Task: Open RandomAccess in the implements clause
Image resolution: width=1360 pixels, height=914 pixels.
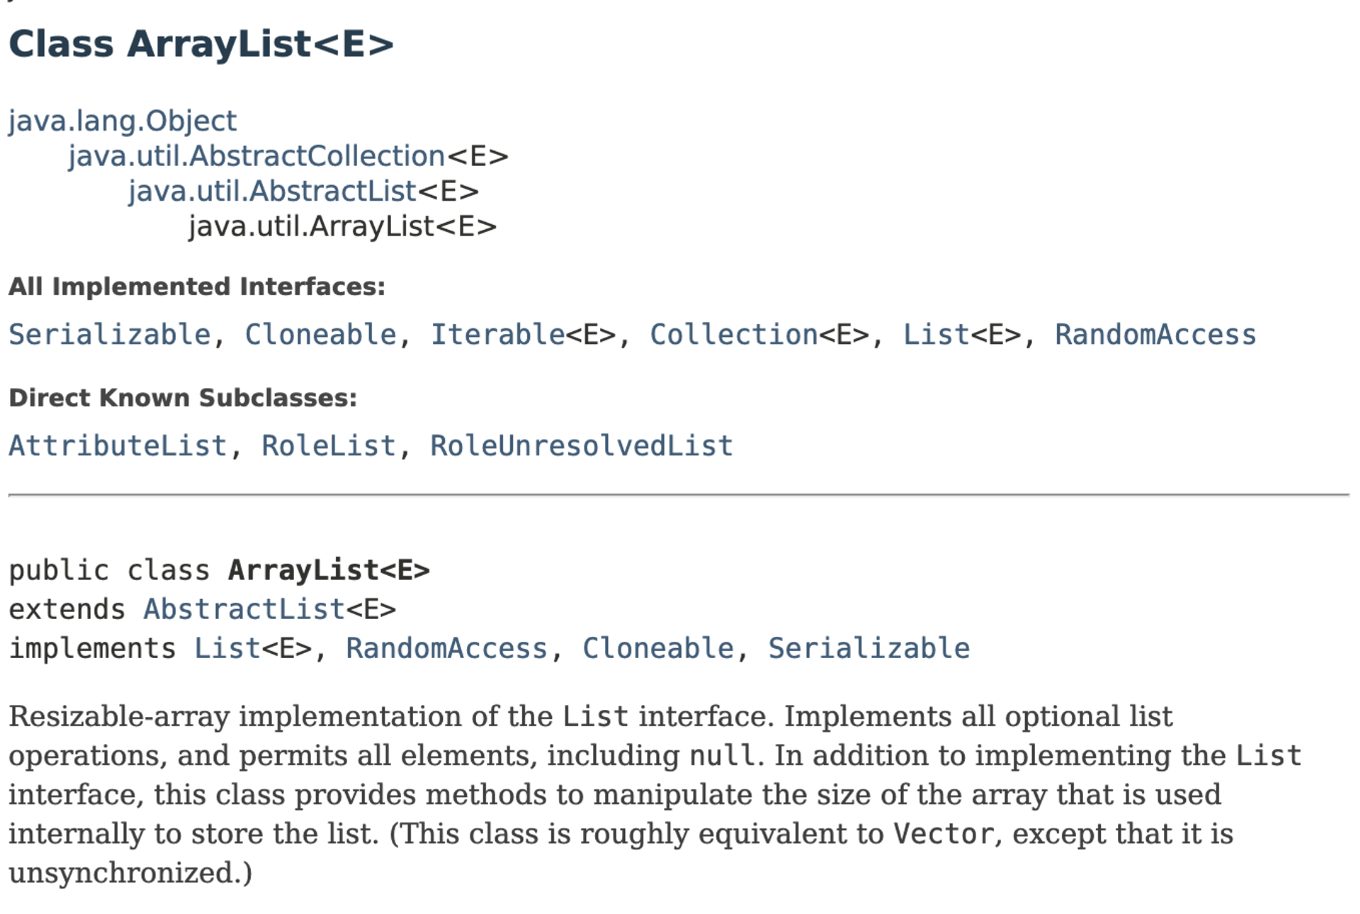Action: [x=447, y=648]
